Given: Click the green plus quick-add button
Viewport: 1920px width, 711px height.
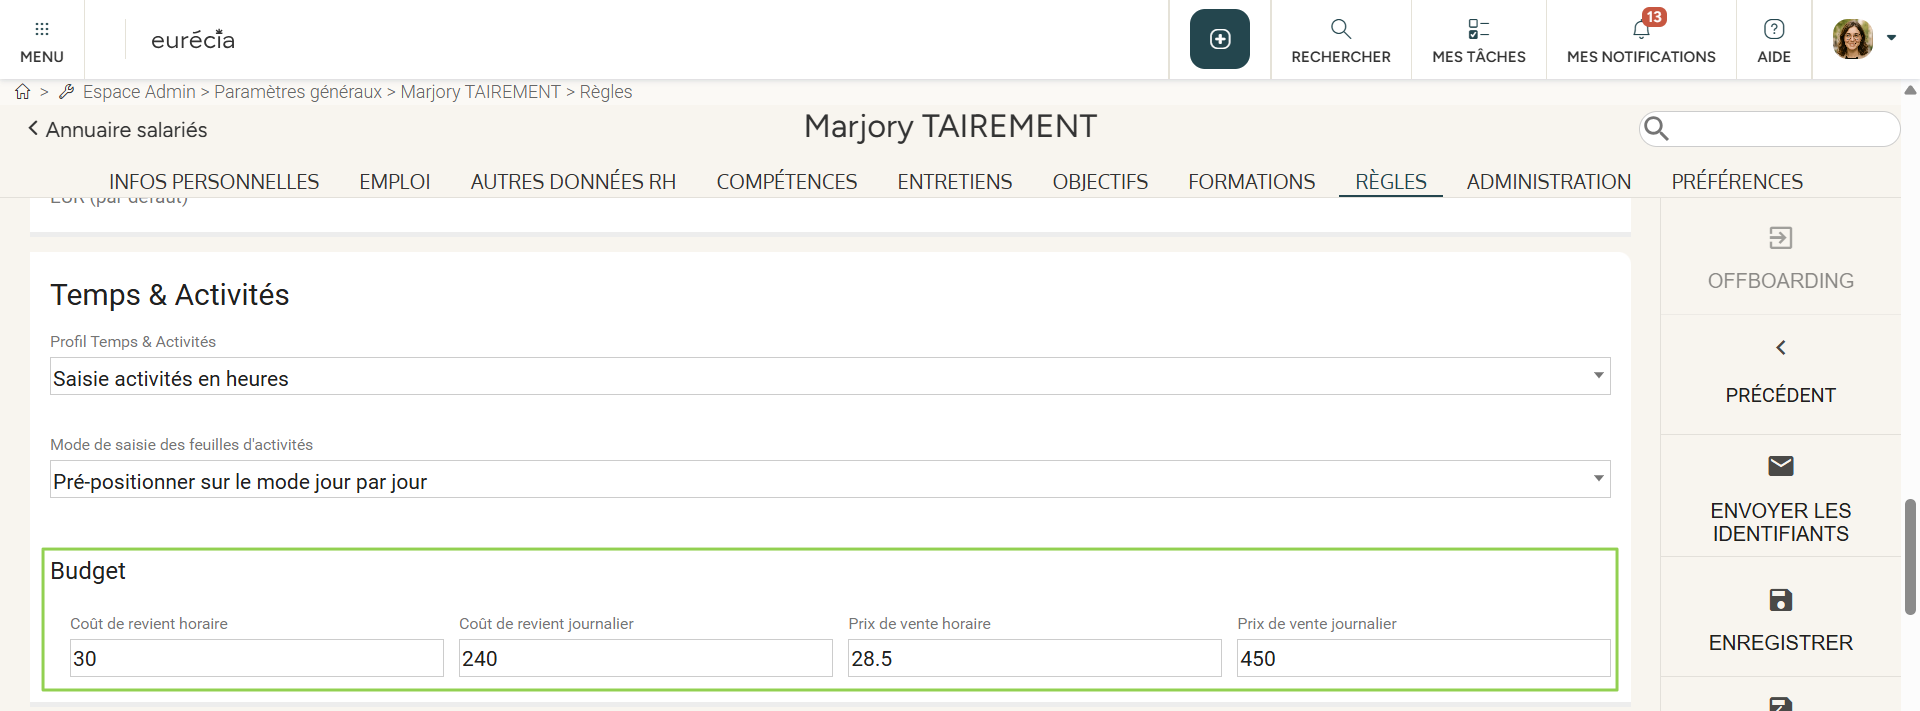Looking at the screenshot, I should click(1219, 39).
